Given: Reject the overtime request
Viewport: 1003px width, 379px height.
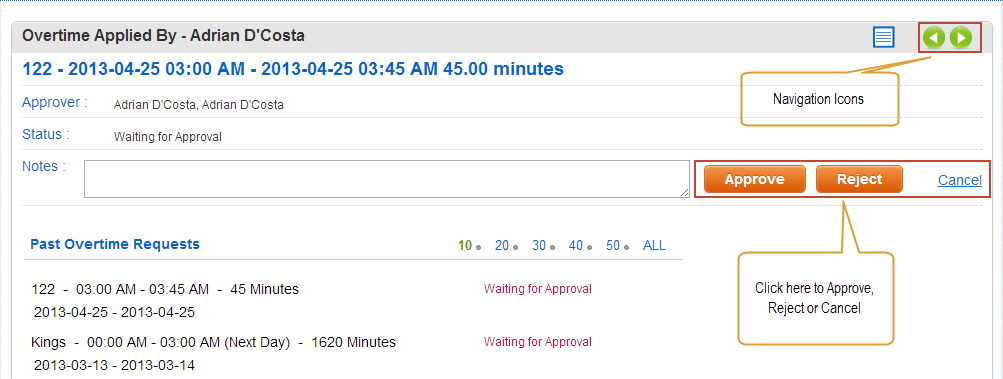Looking at the screenshot, I should pyautogui.click(x=859, y=179).
